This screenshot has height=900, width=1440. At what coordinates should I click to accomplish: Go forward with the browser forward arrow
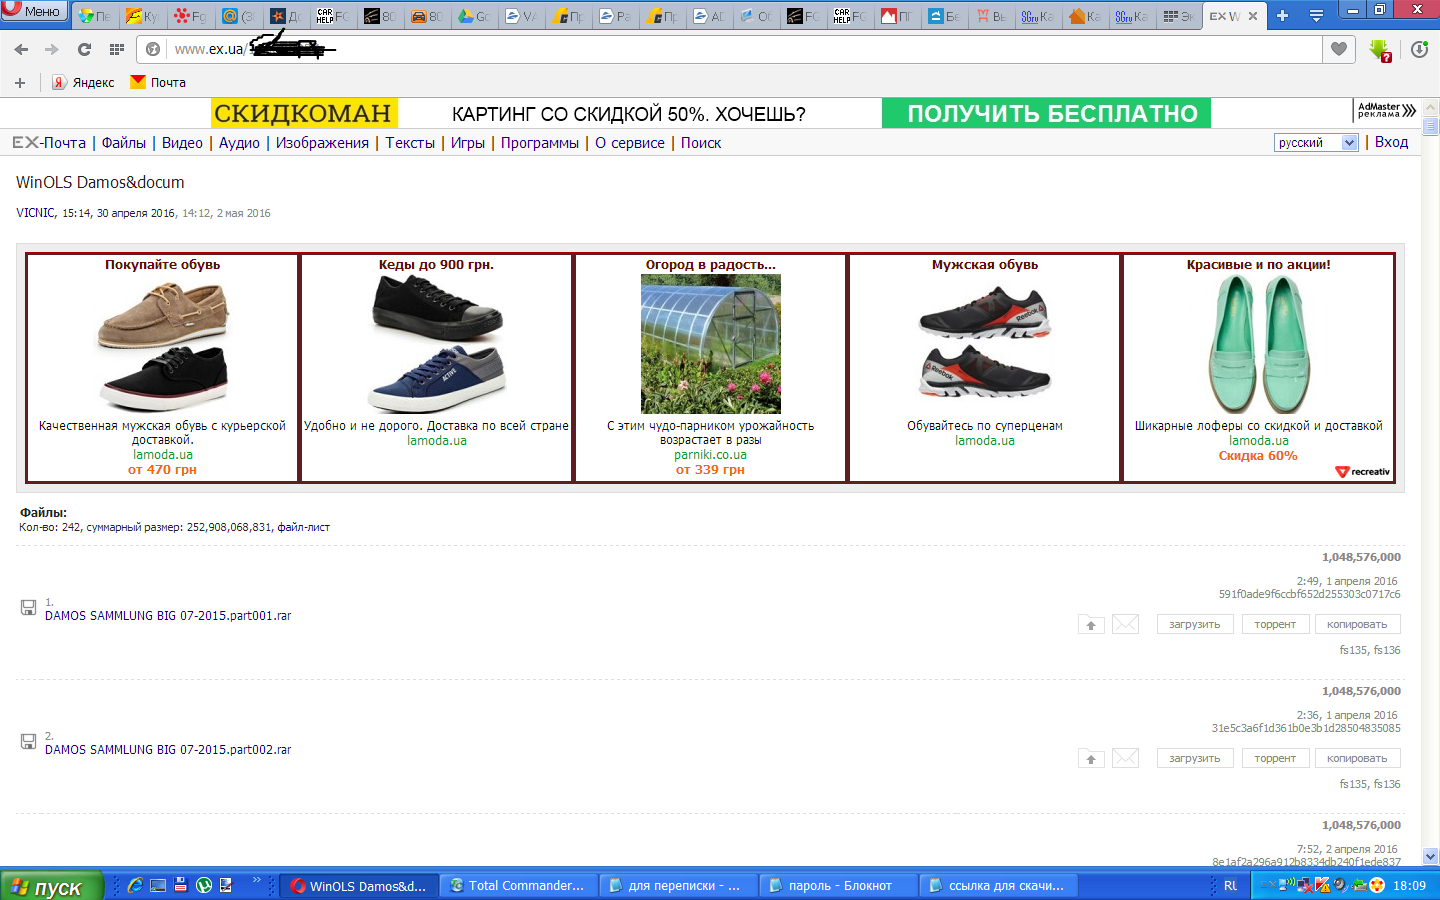coord(52,49)
